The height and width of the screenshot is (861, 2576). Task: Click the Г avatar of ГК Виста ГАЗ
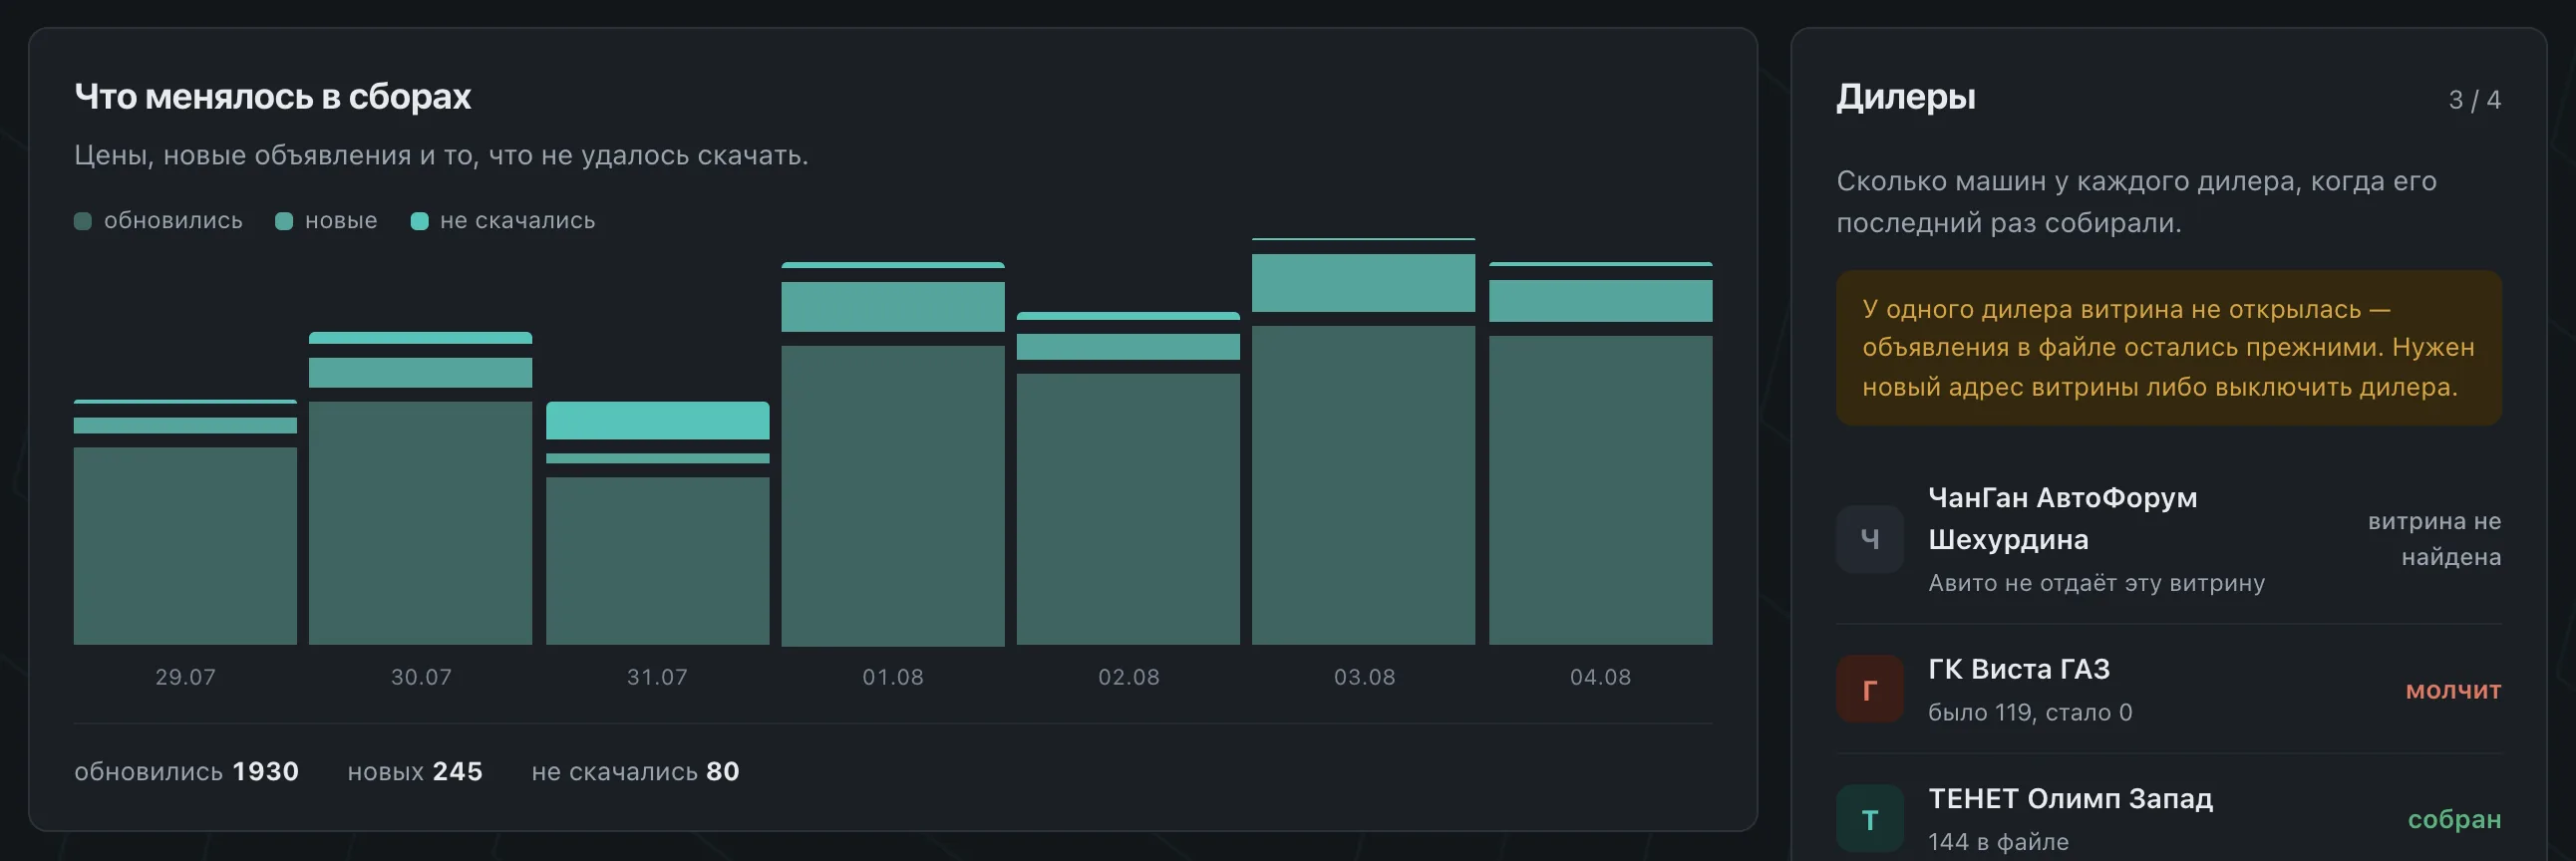1869,689
